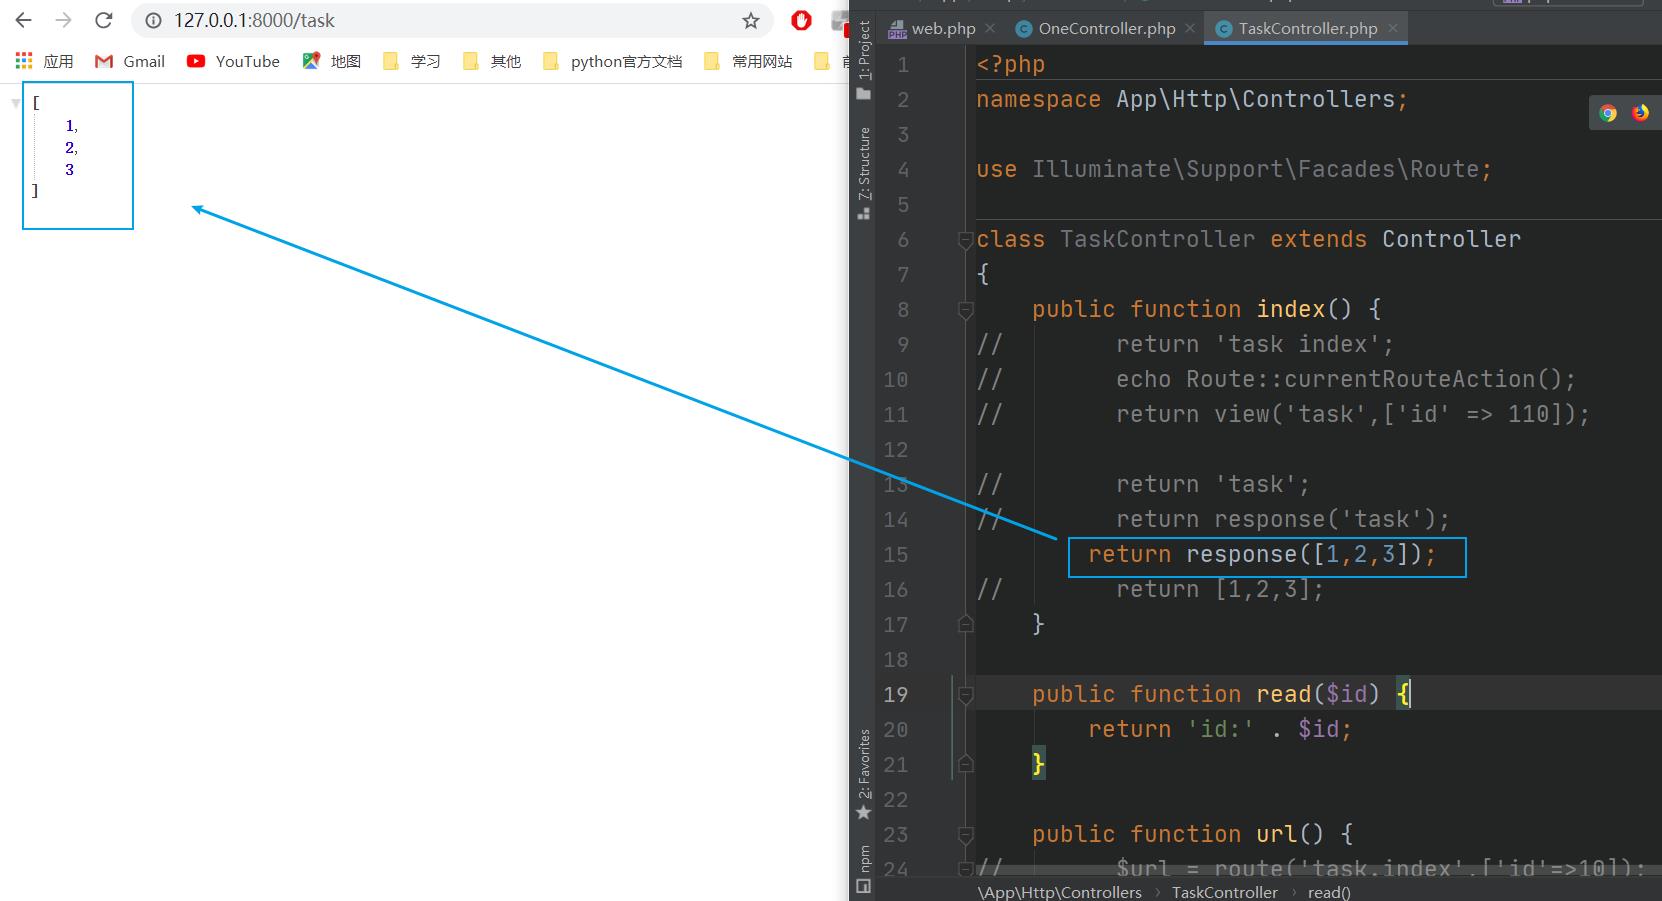The image size is (1662, 901).
Task: Open file in Firefox browser icon
Action: coord(1640,113)
